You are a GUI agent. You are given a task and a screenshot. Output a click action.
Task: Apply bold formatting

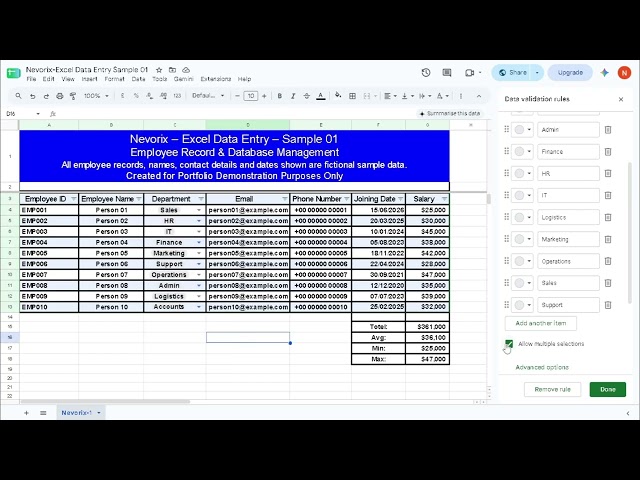click(280, 96)
